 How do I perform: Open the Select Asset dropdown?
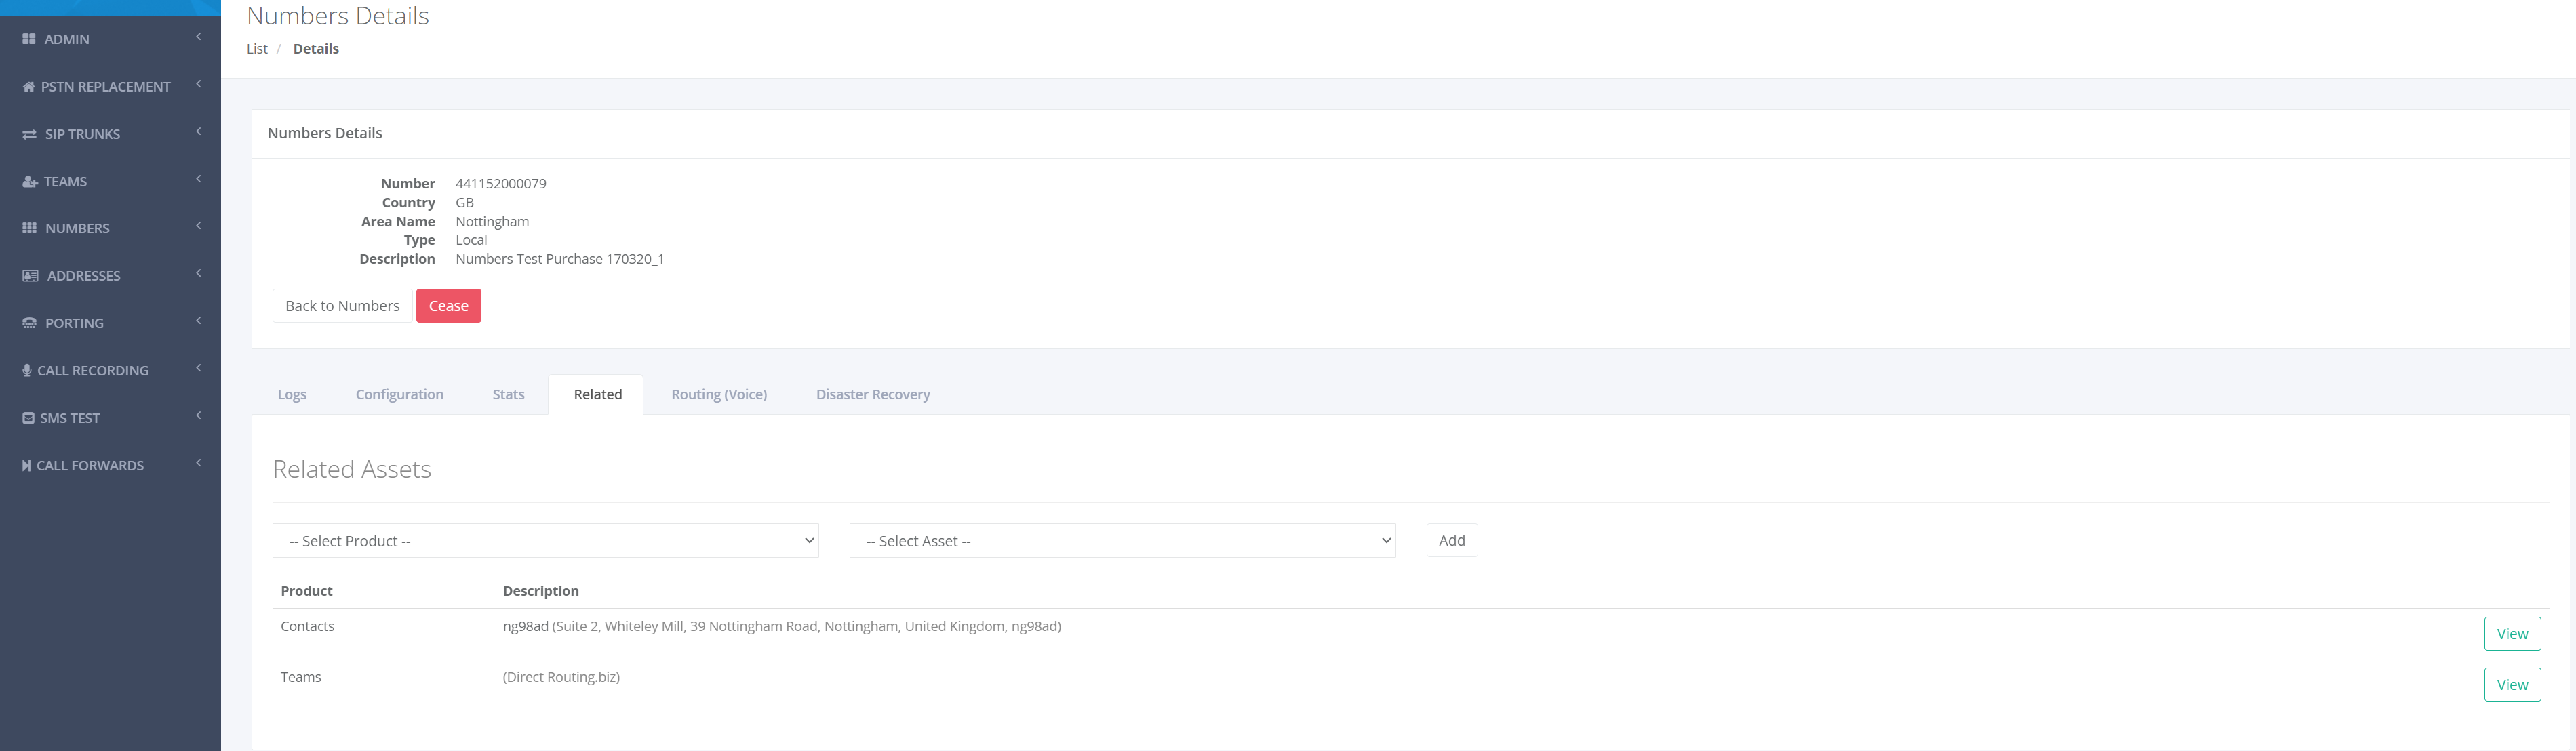point(1122,541)
